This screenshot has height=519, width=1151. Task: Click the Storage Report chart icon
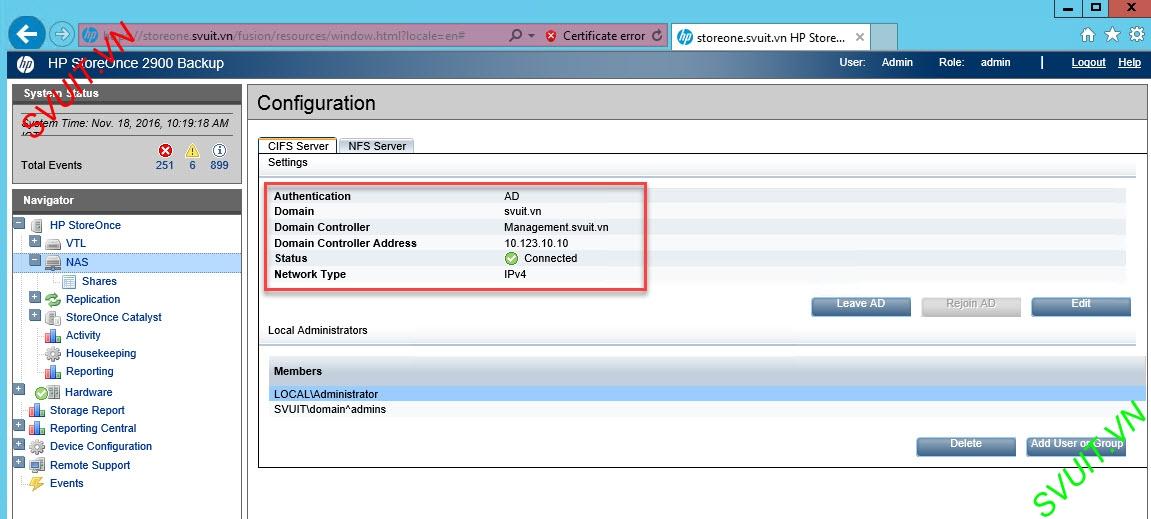37,410
